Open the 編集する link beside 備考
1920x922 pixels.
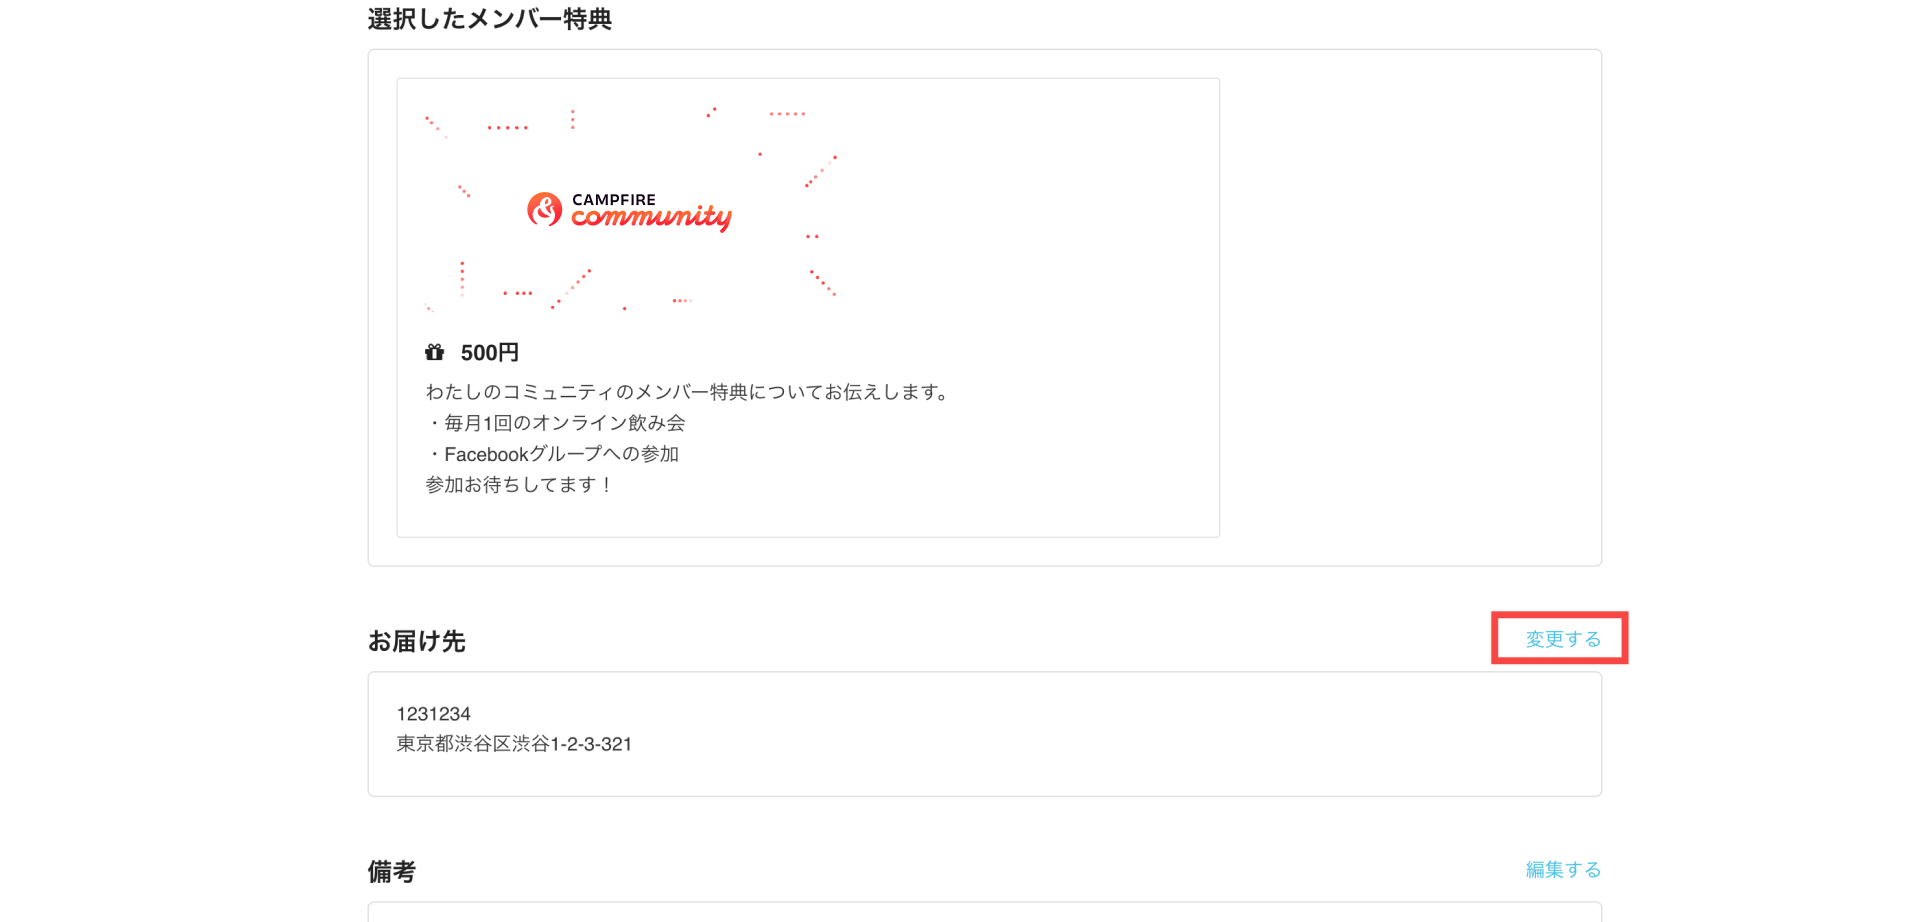click(x=1563, y=870)
